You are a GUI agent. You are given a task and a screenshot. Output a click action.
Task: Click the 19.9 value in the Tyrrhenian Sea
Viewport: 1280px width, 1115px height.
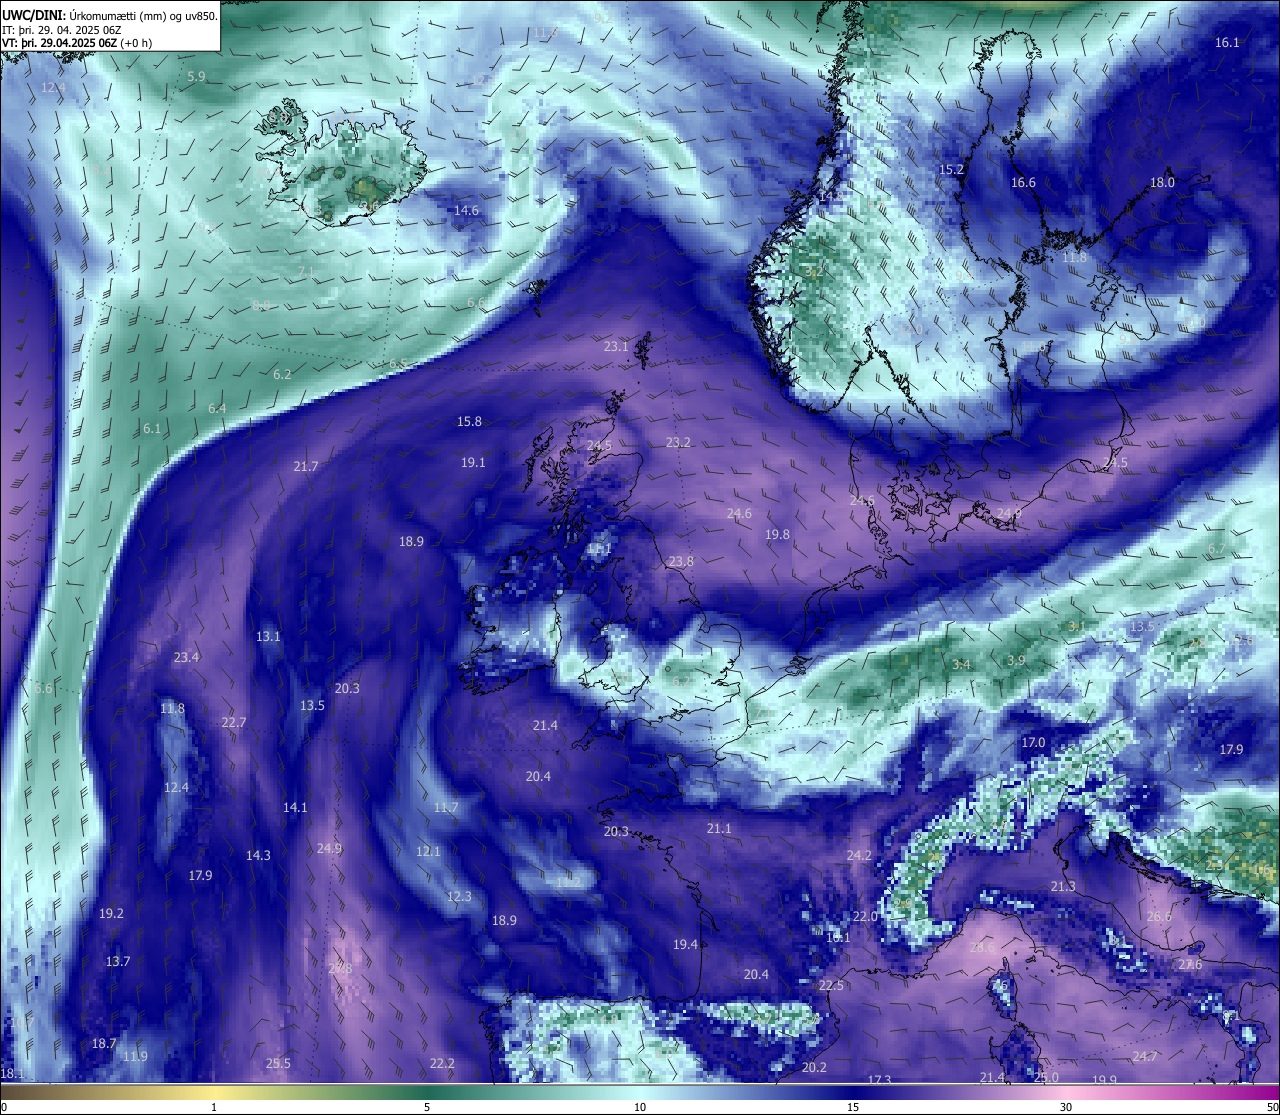(x=1104, y=1081)
